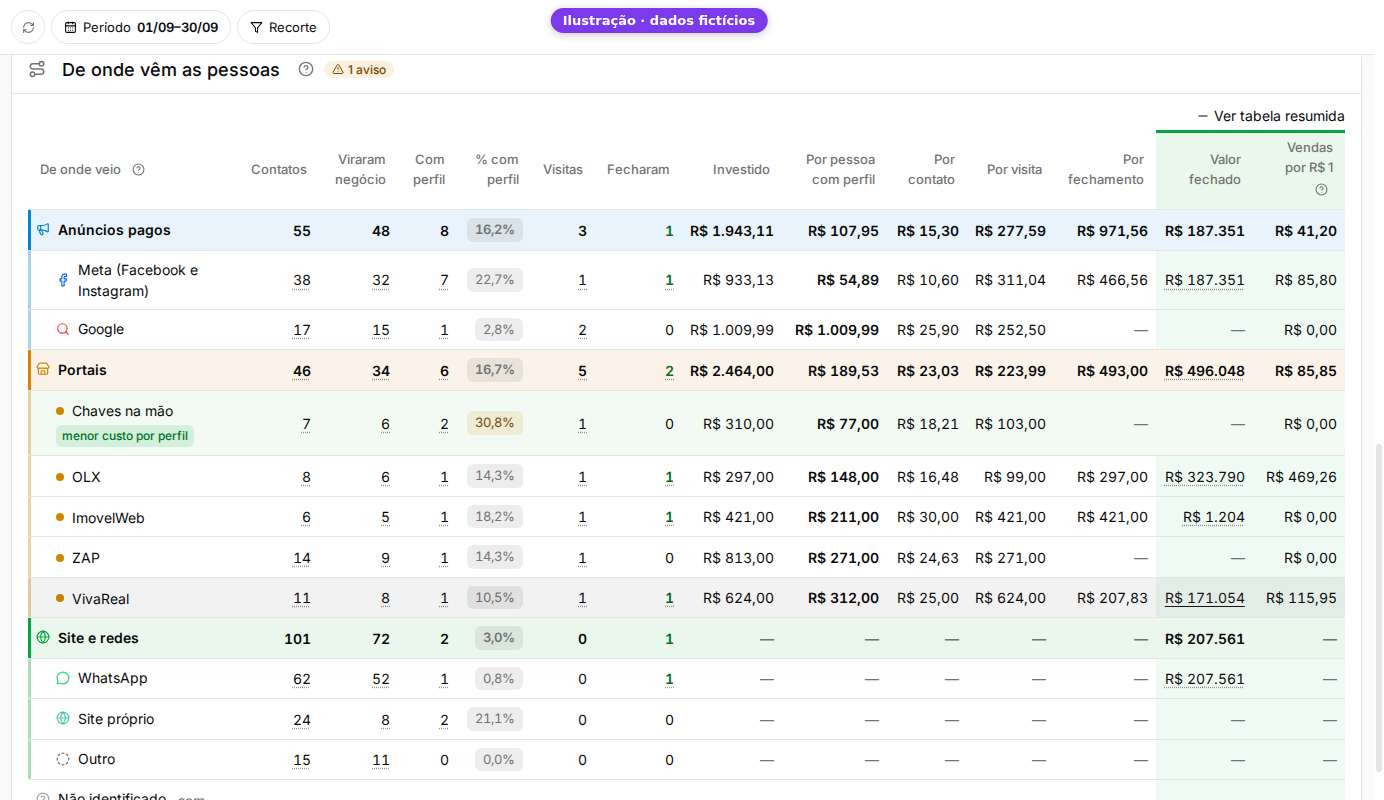The height and width of the screenshot is (800, 1384).
Task: Click the globe icon of Site e redes
Action: pos(43,637)
